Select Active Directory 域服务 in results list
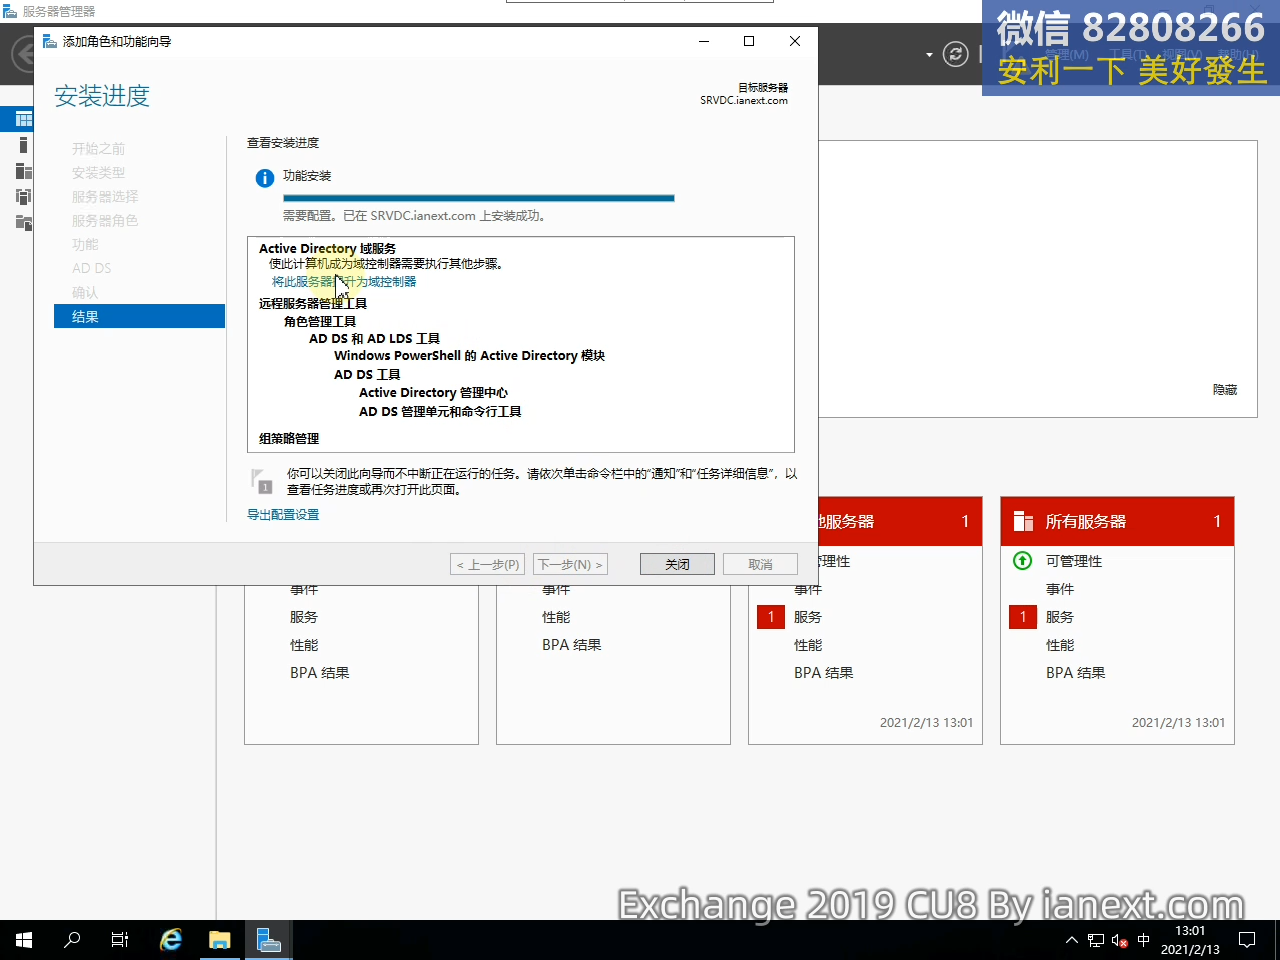 (x=327, y=248)
